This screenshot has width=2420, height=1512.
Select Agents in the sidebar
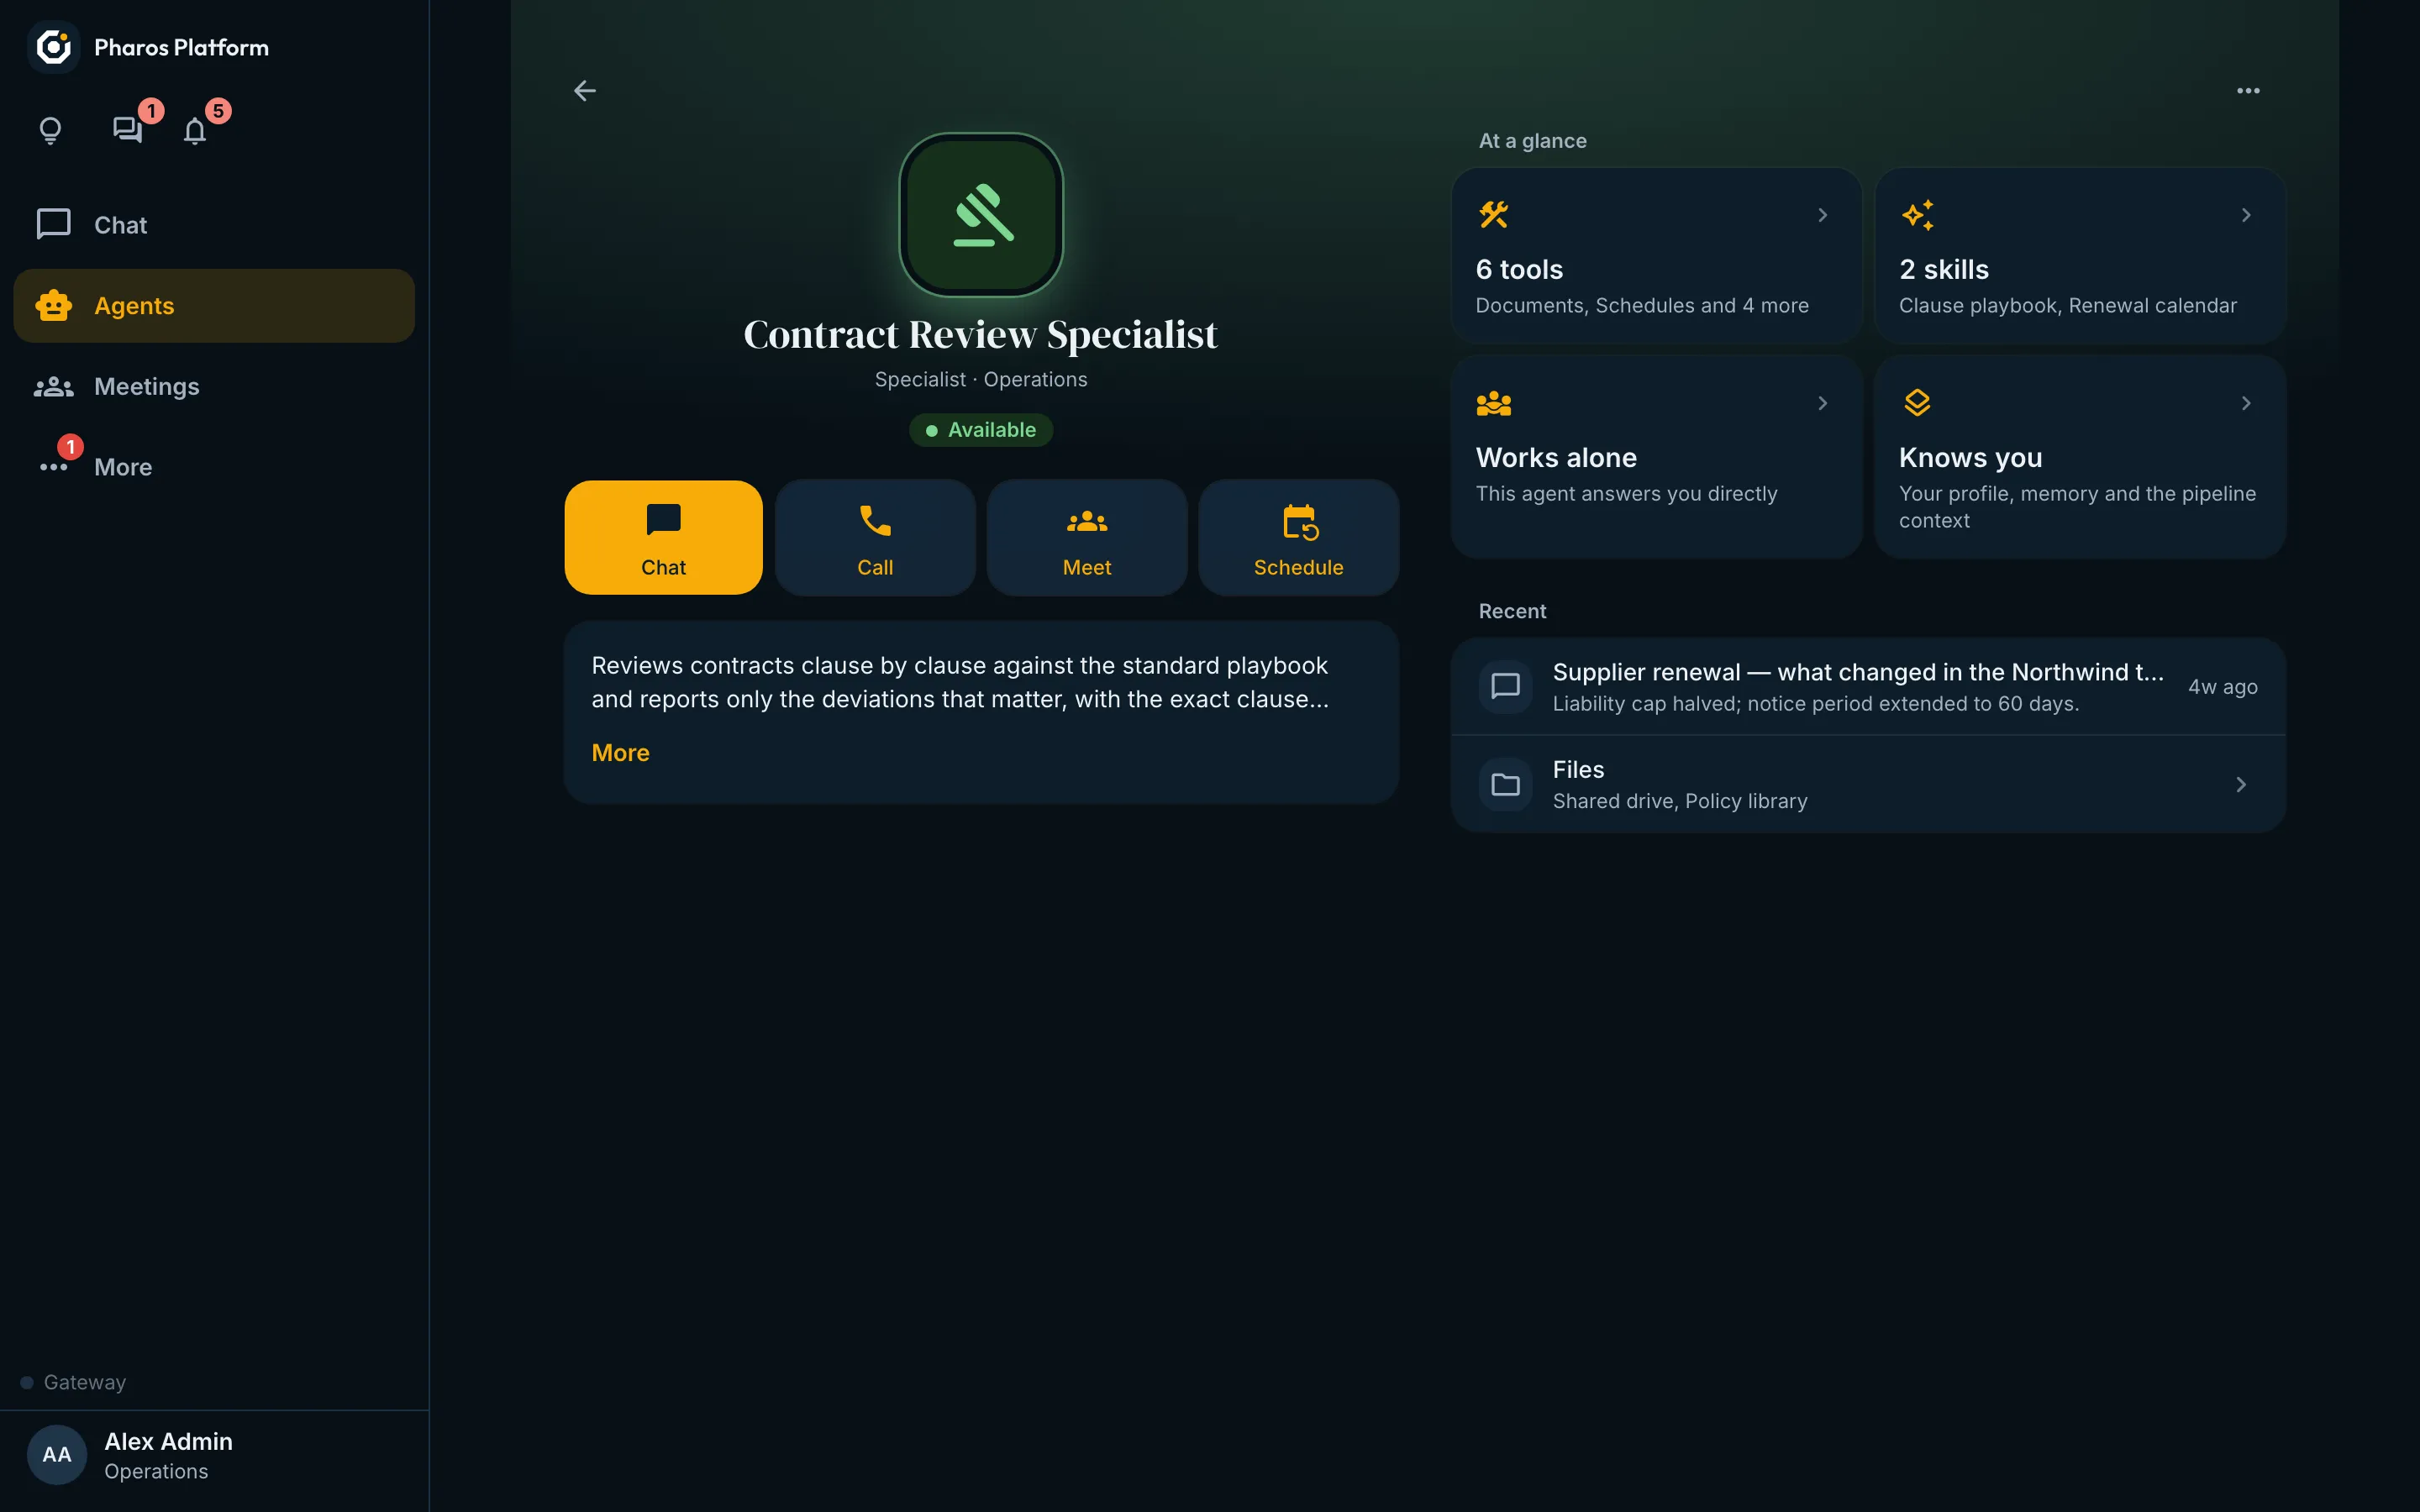[214, 306]
